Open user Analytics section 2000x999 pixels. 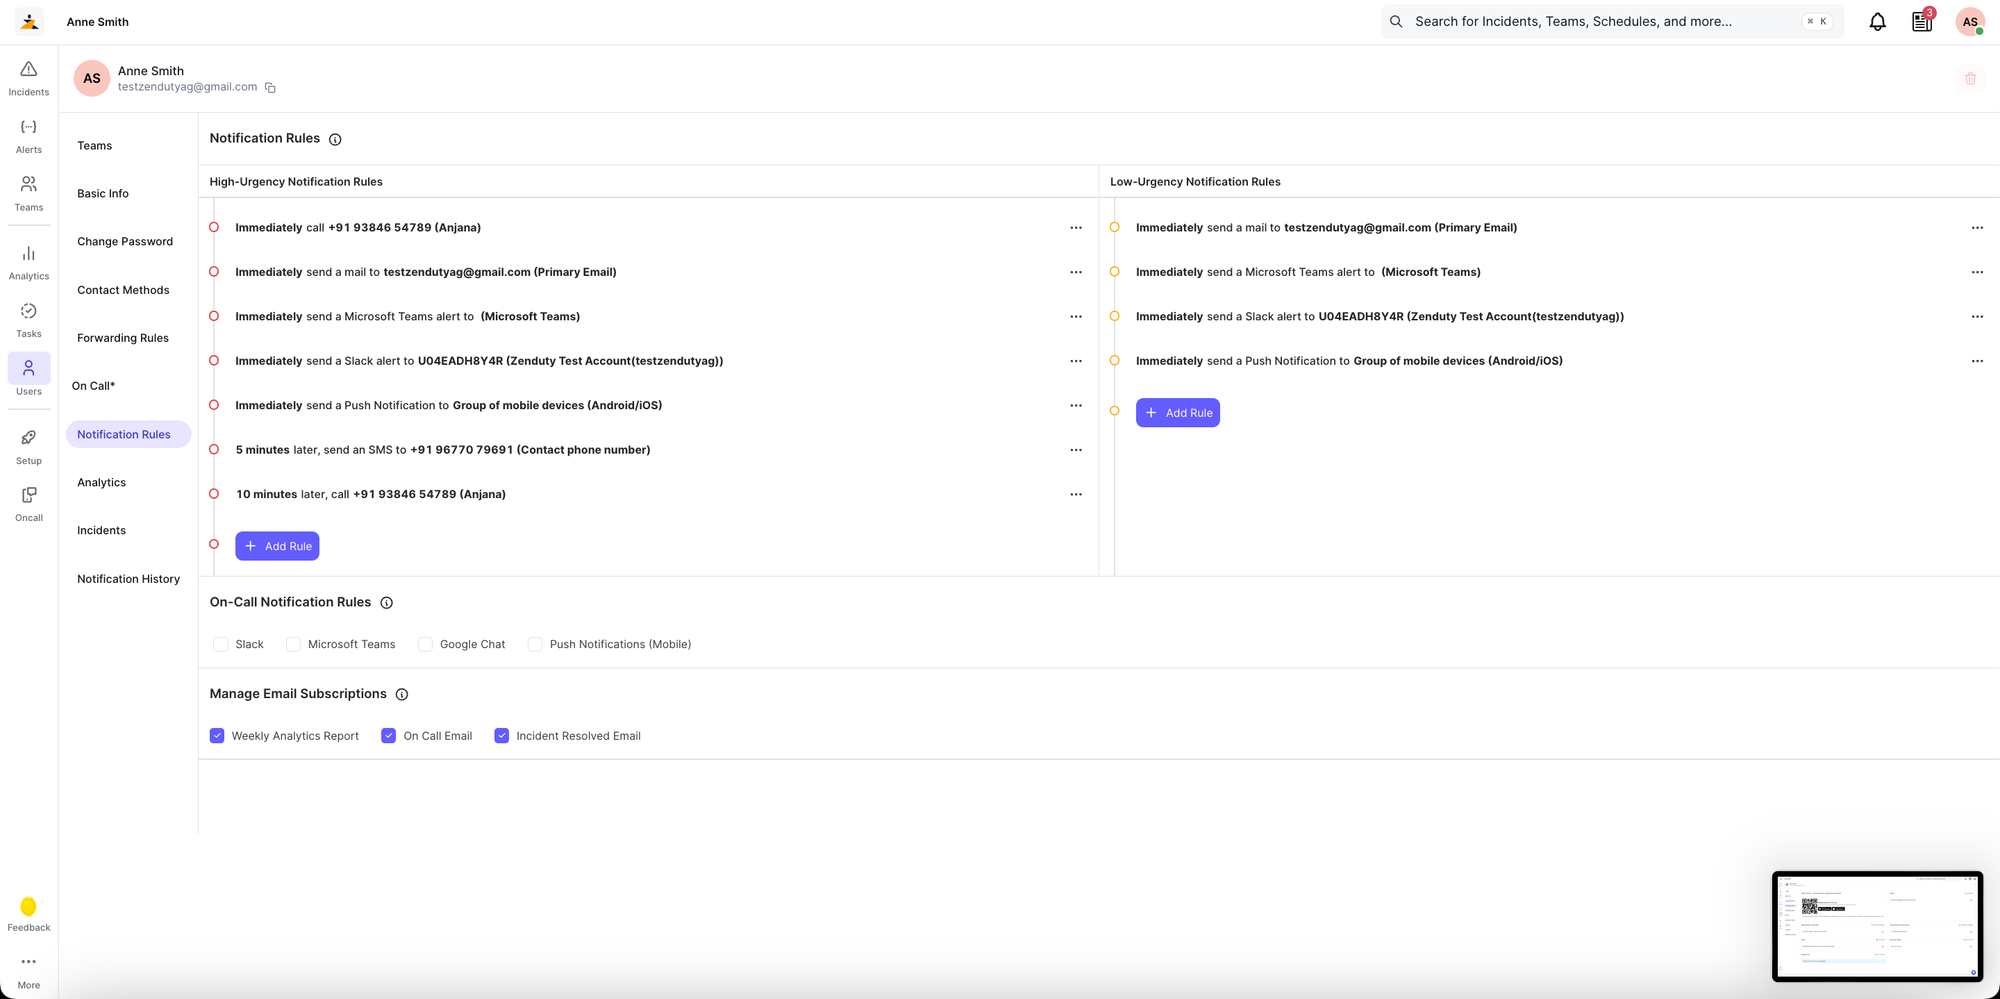(102, 483)
